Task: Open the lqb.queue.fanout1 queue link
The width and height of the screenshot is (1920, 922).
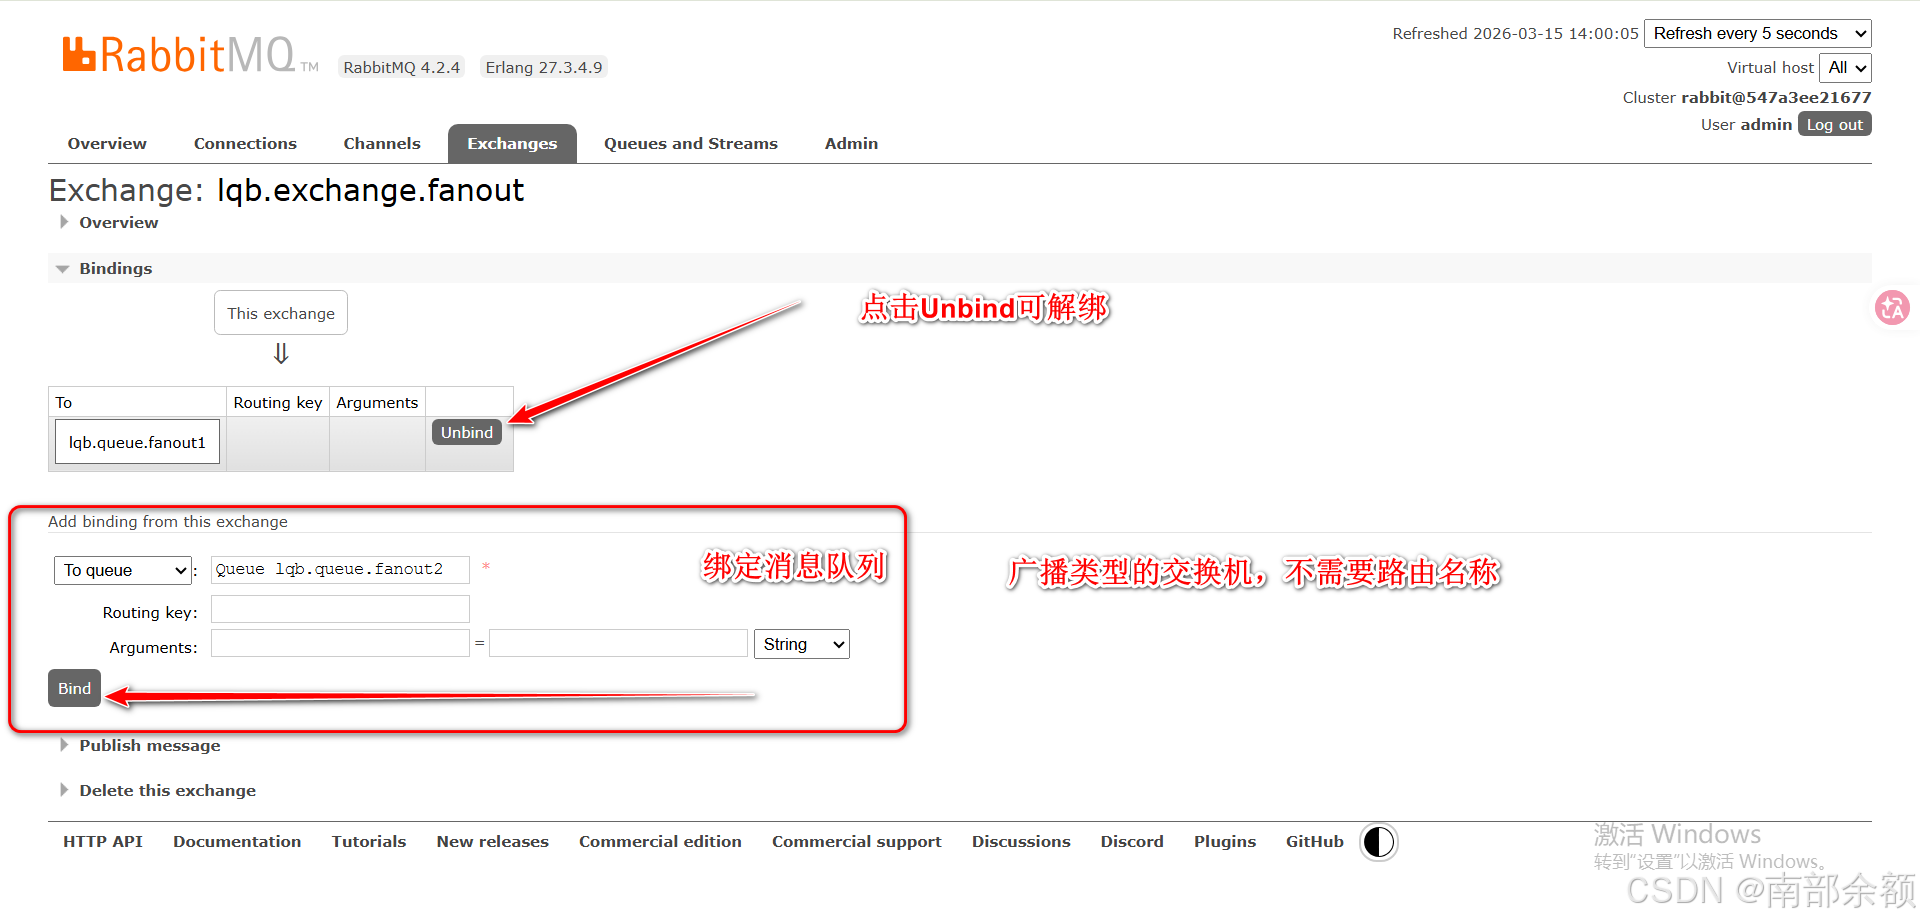Action: pyautogui.click(x=137, y=442)
